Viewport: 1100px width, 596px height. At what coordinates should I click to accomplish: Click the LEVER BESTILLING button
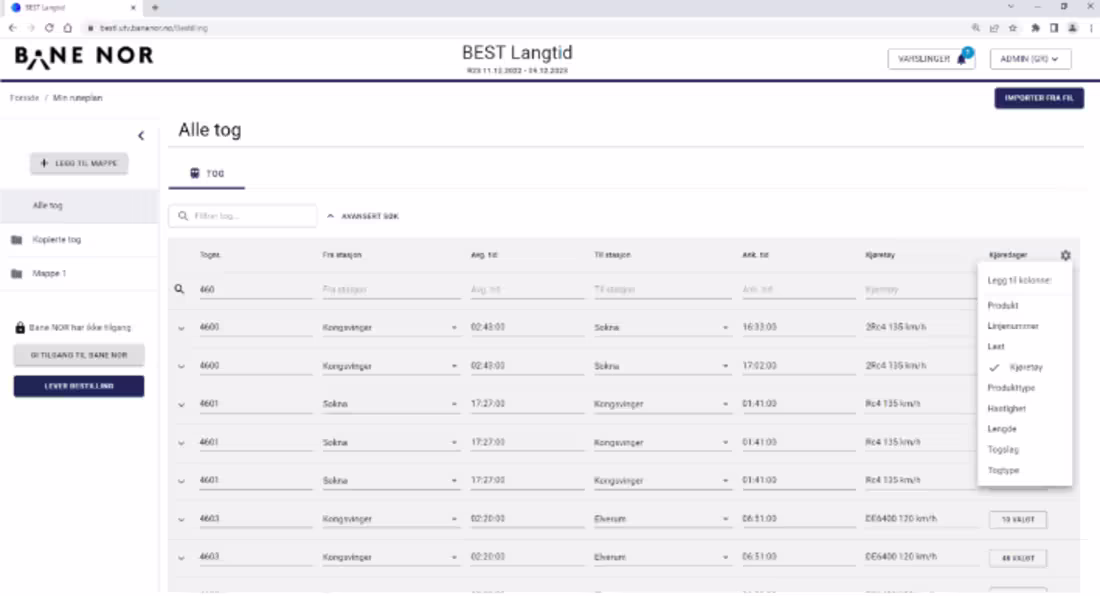[x=79, y=386]
